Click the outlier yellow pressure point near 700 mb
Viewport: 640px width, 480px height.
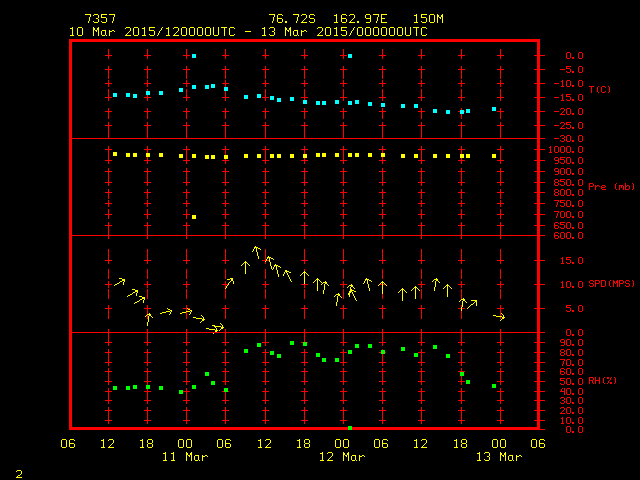click(x=194, y=217)
